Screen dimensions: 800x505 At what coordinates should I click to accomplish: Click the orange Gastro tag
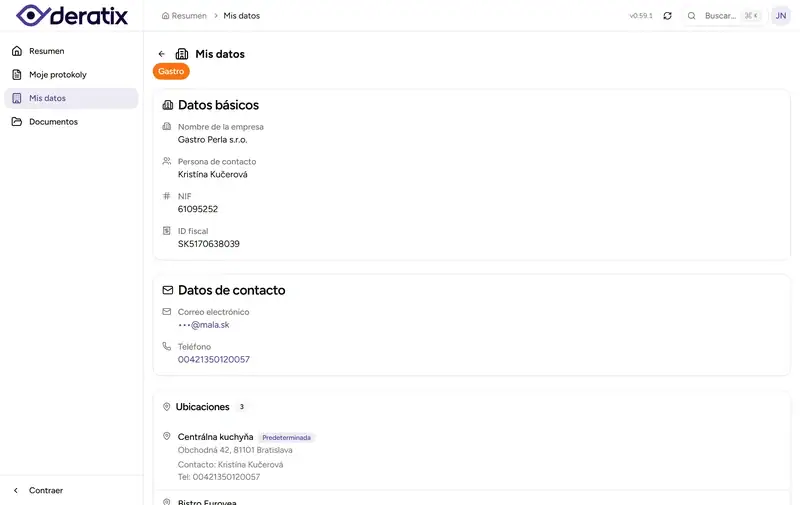[x=171, y=72]
